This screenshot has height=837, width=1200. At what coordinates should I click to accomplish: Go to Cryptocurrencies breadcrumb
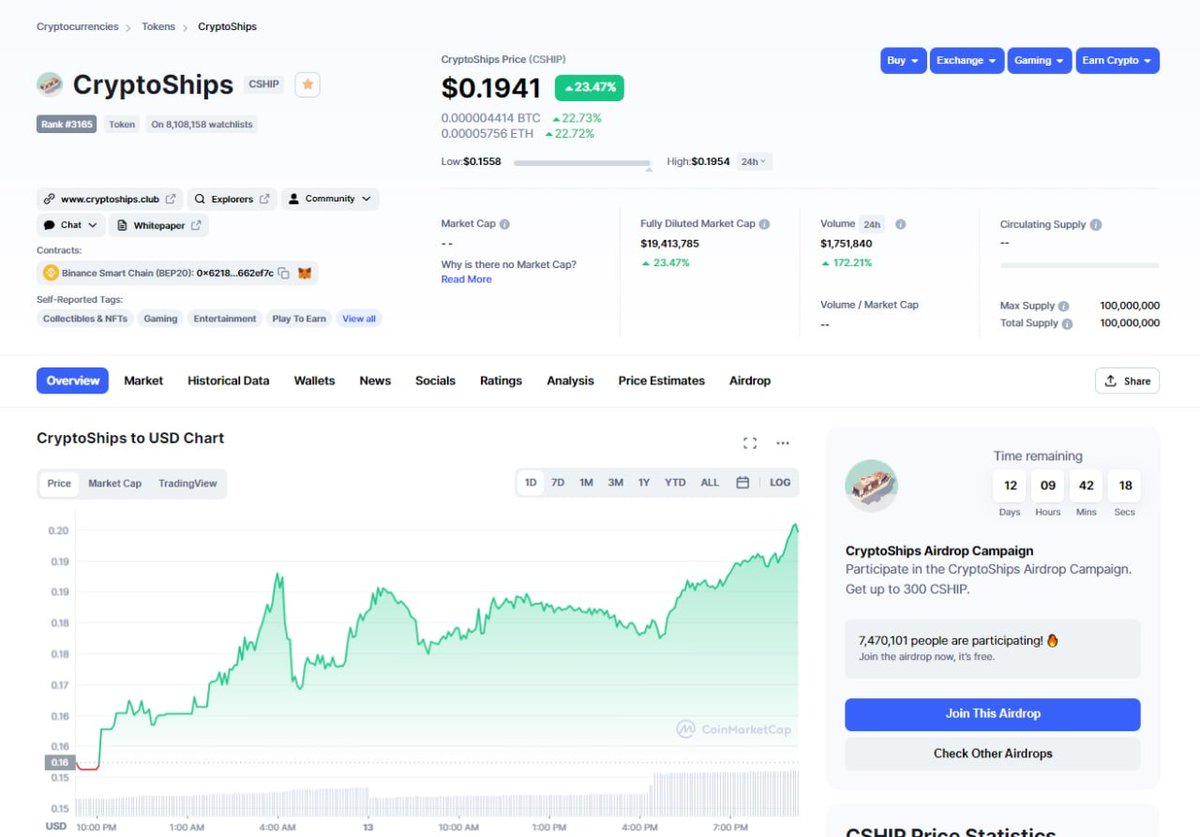click(77, 27)
